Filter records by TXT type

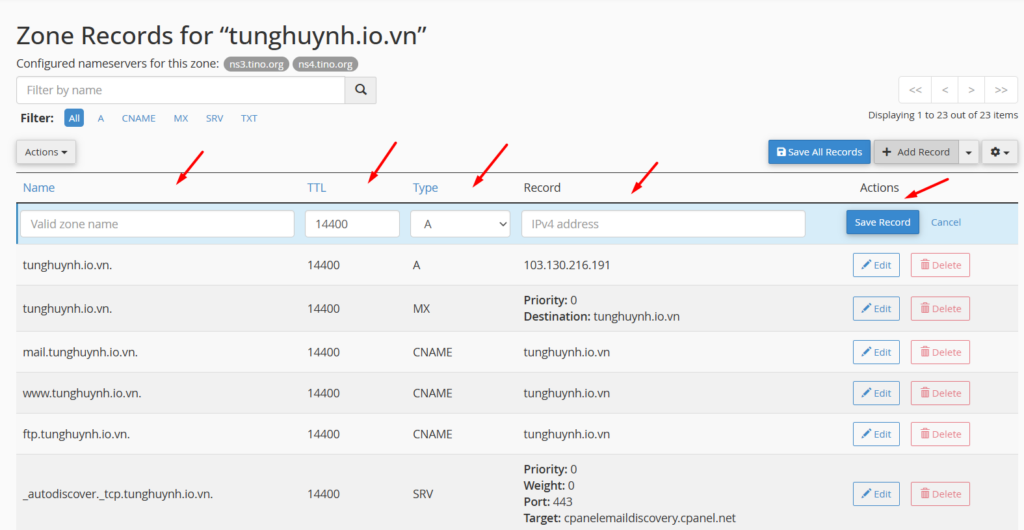(249, 118)
